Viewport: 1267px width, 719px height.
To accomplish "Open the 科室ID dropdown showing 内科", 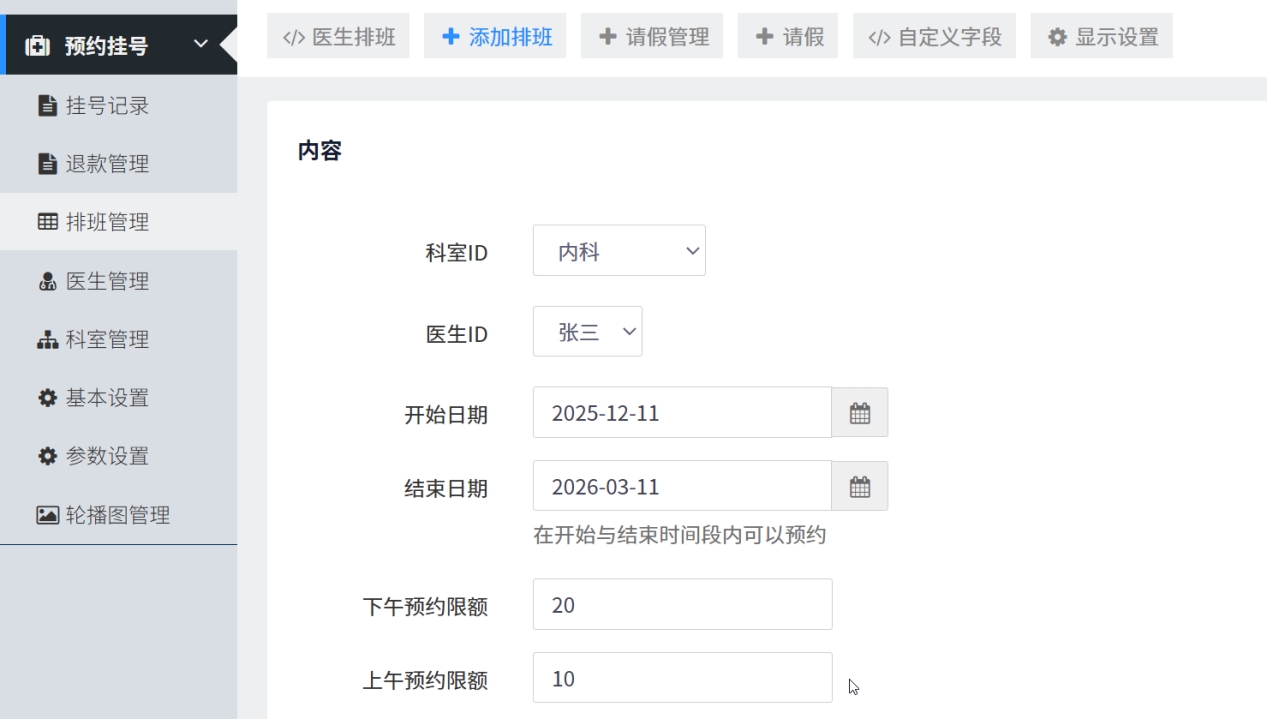I will pyautogui.click(x=619, y=251).
